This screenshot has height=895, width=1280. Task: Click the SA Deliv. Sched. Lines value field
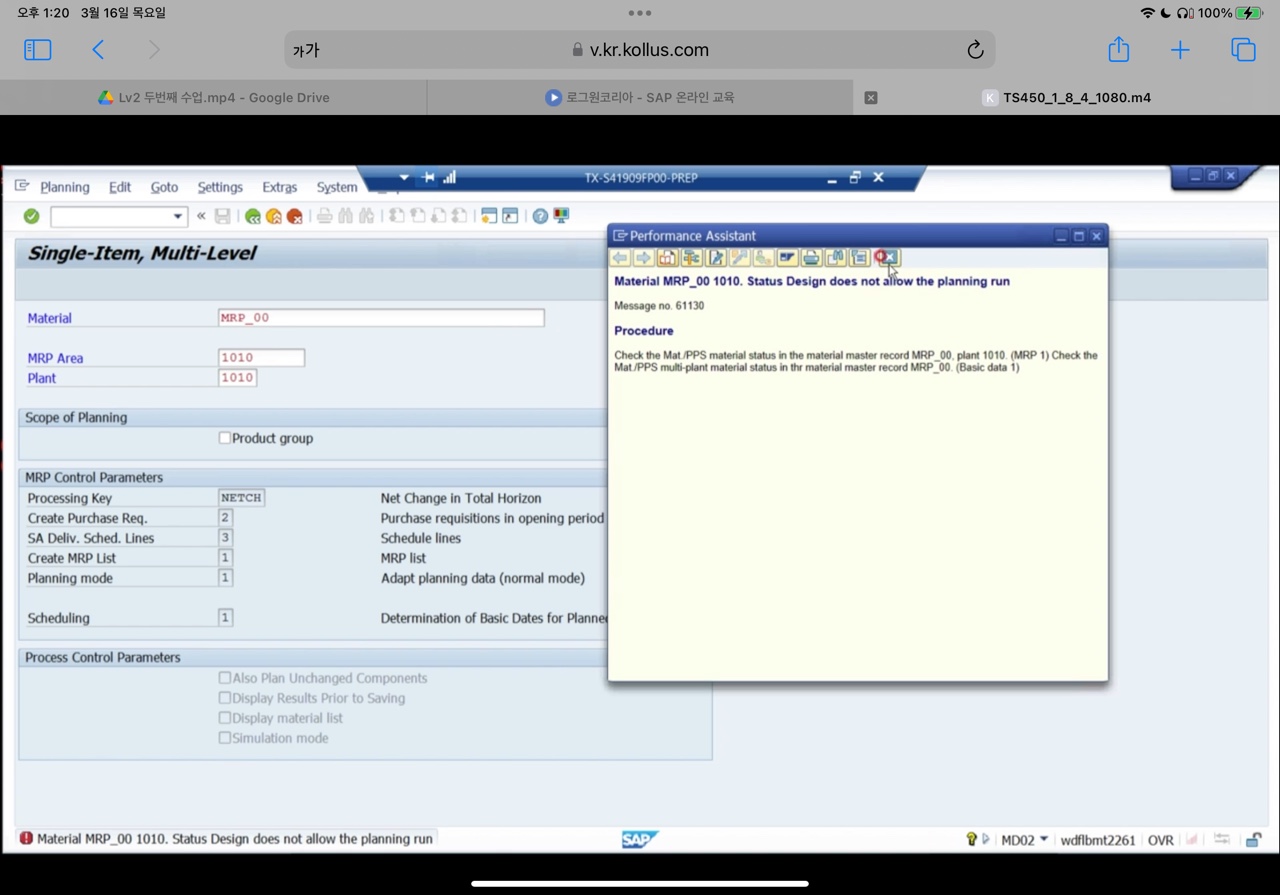point(225,538)
